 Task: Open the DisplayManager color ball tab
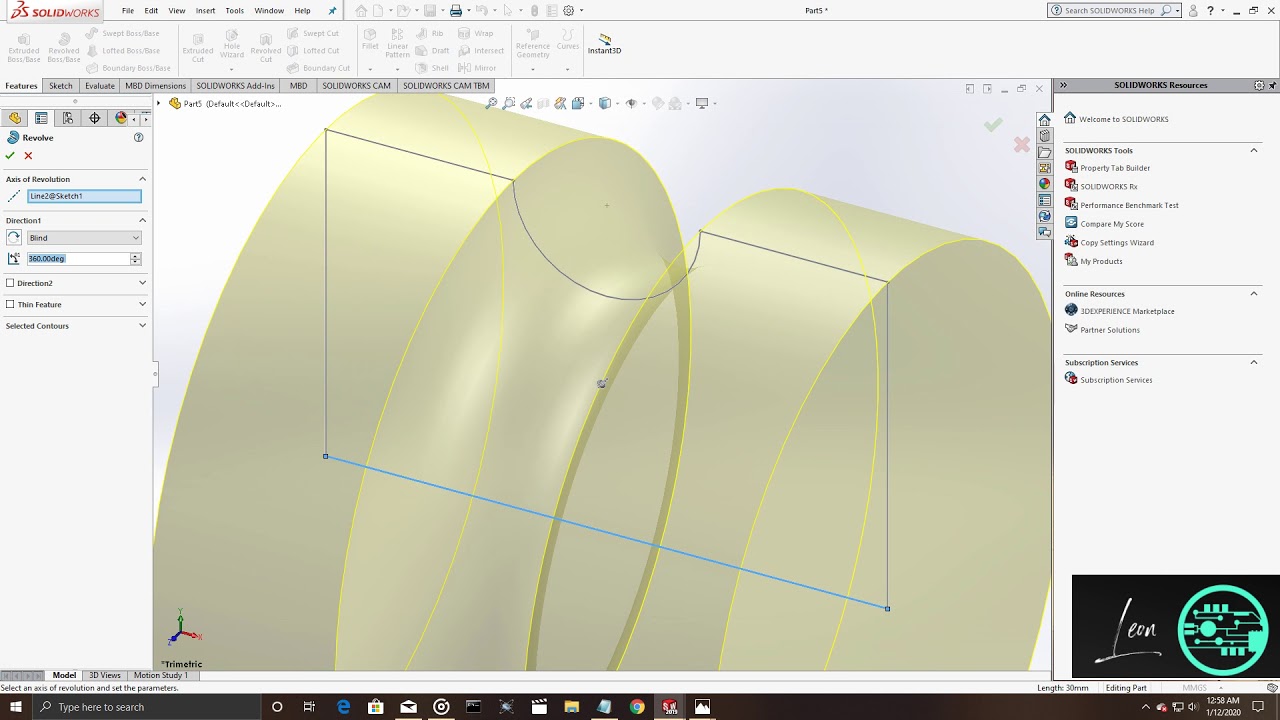coord(121,118)
